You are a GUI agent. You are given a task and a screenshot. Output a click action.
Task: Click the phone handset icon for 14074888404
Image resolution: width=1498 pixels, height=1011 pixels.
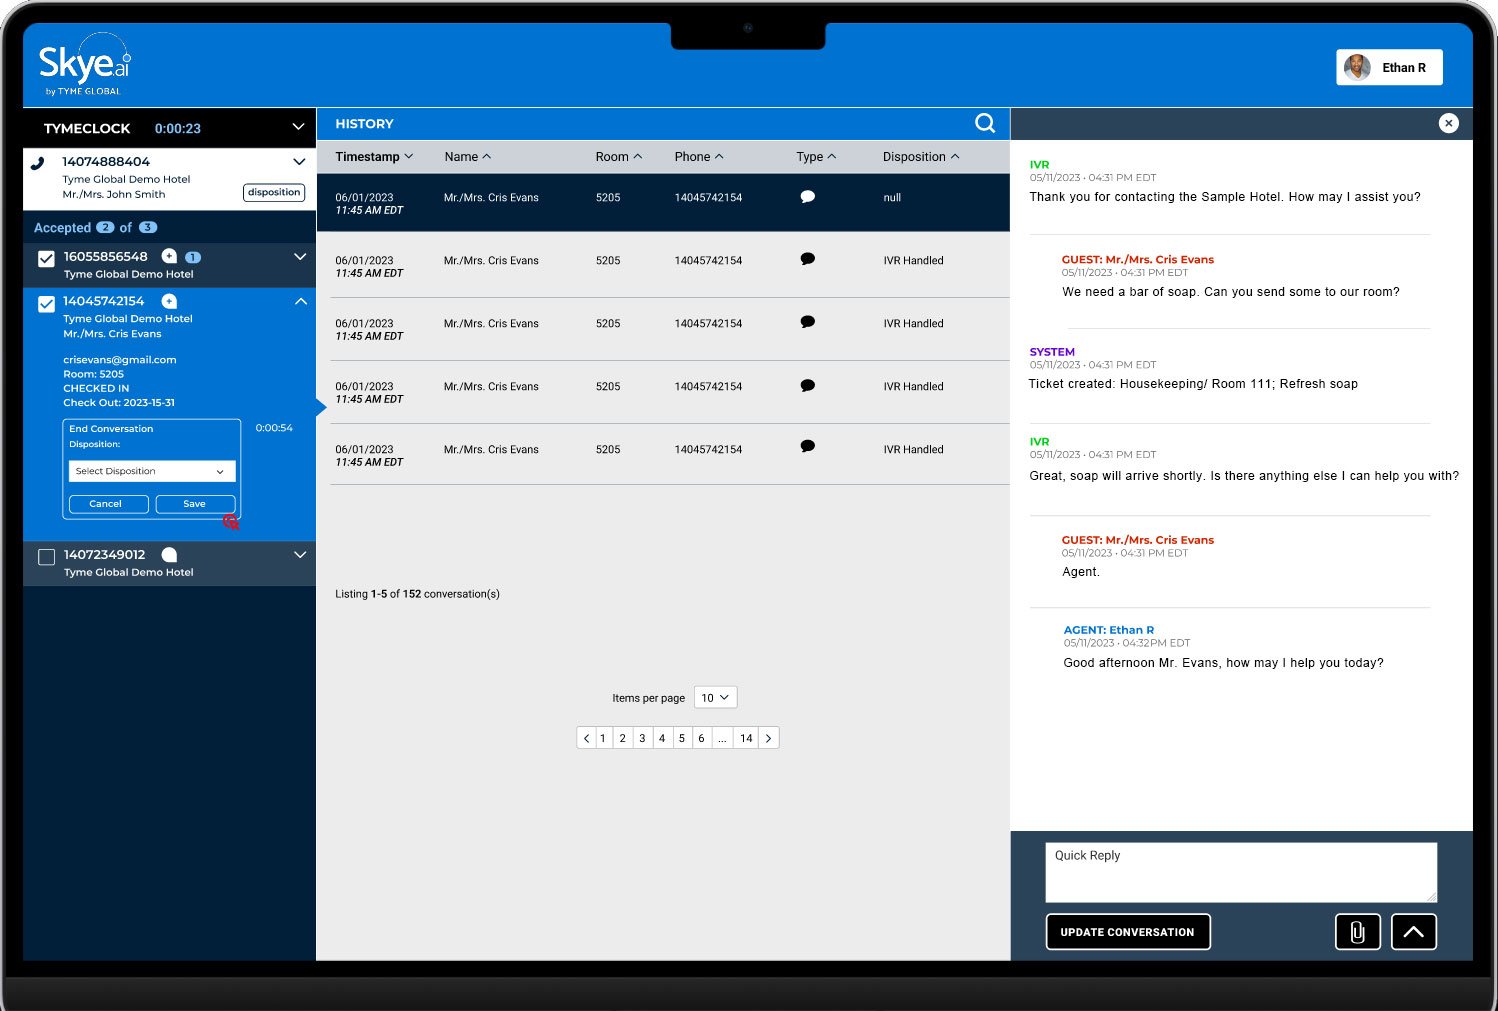pyautogui.click(x=38, y=162)
